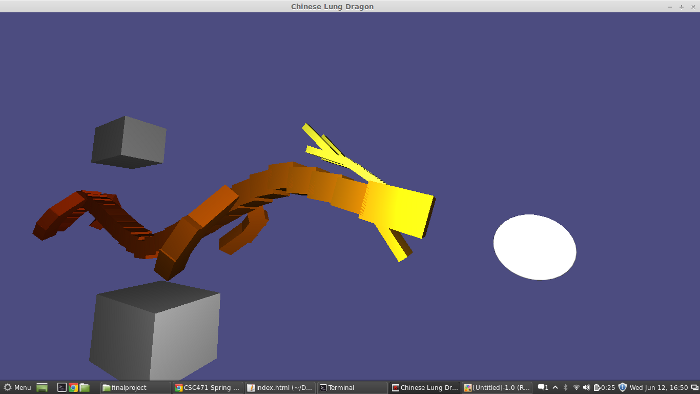Open the clock showing Wed Jun 12, 16:50
The width and height of the screenshot is (700, 394).
pos(658,387)
